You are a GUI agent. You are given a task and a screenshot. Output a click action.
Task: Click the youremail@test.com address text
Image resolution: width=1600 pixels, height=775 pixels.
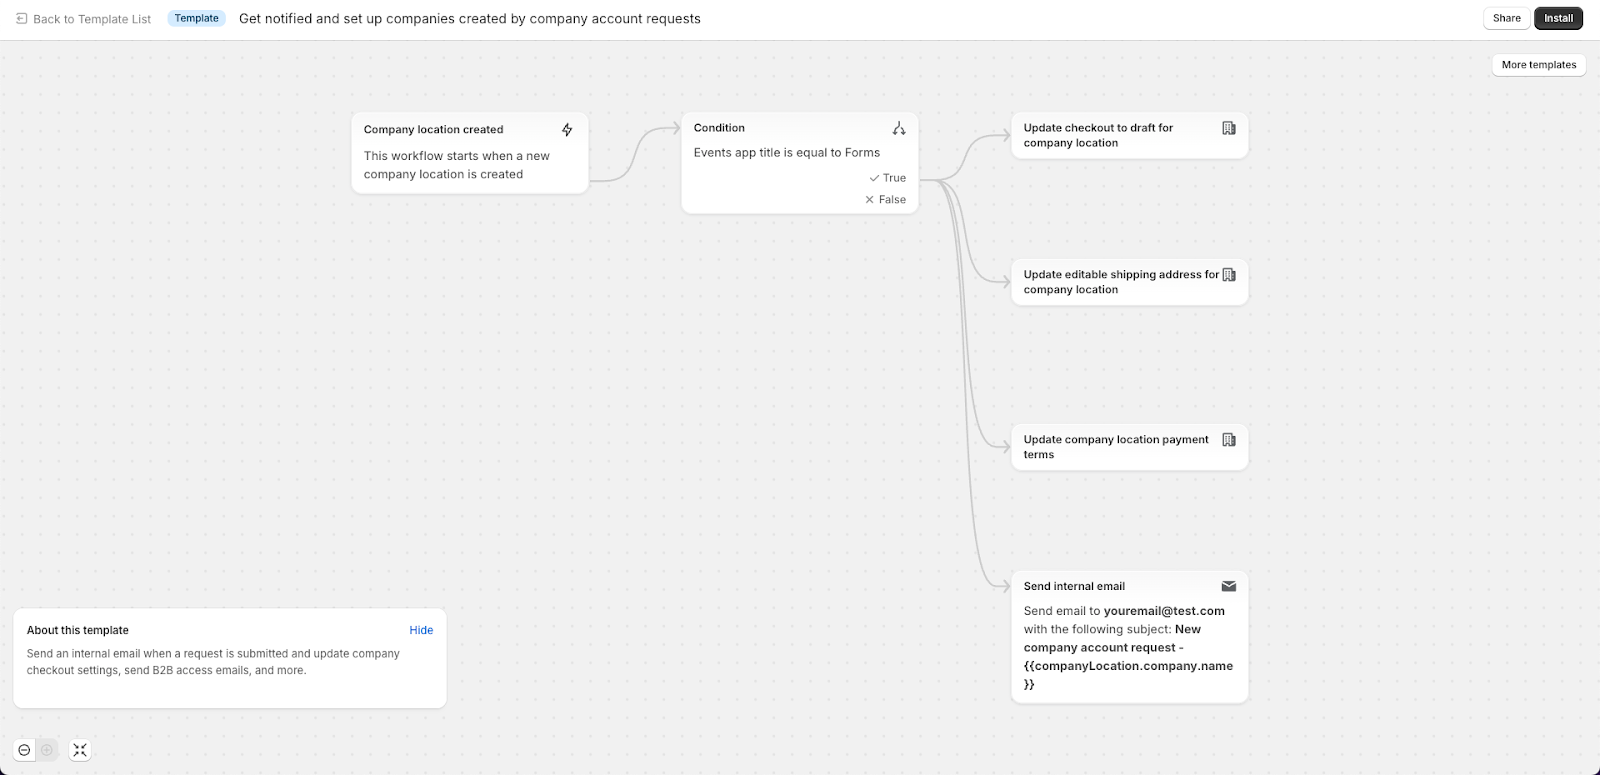point(1164,611)
